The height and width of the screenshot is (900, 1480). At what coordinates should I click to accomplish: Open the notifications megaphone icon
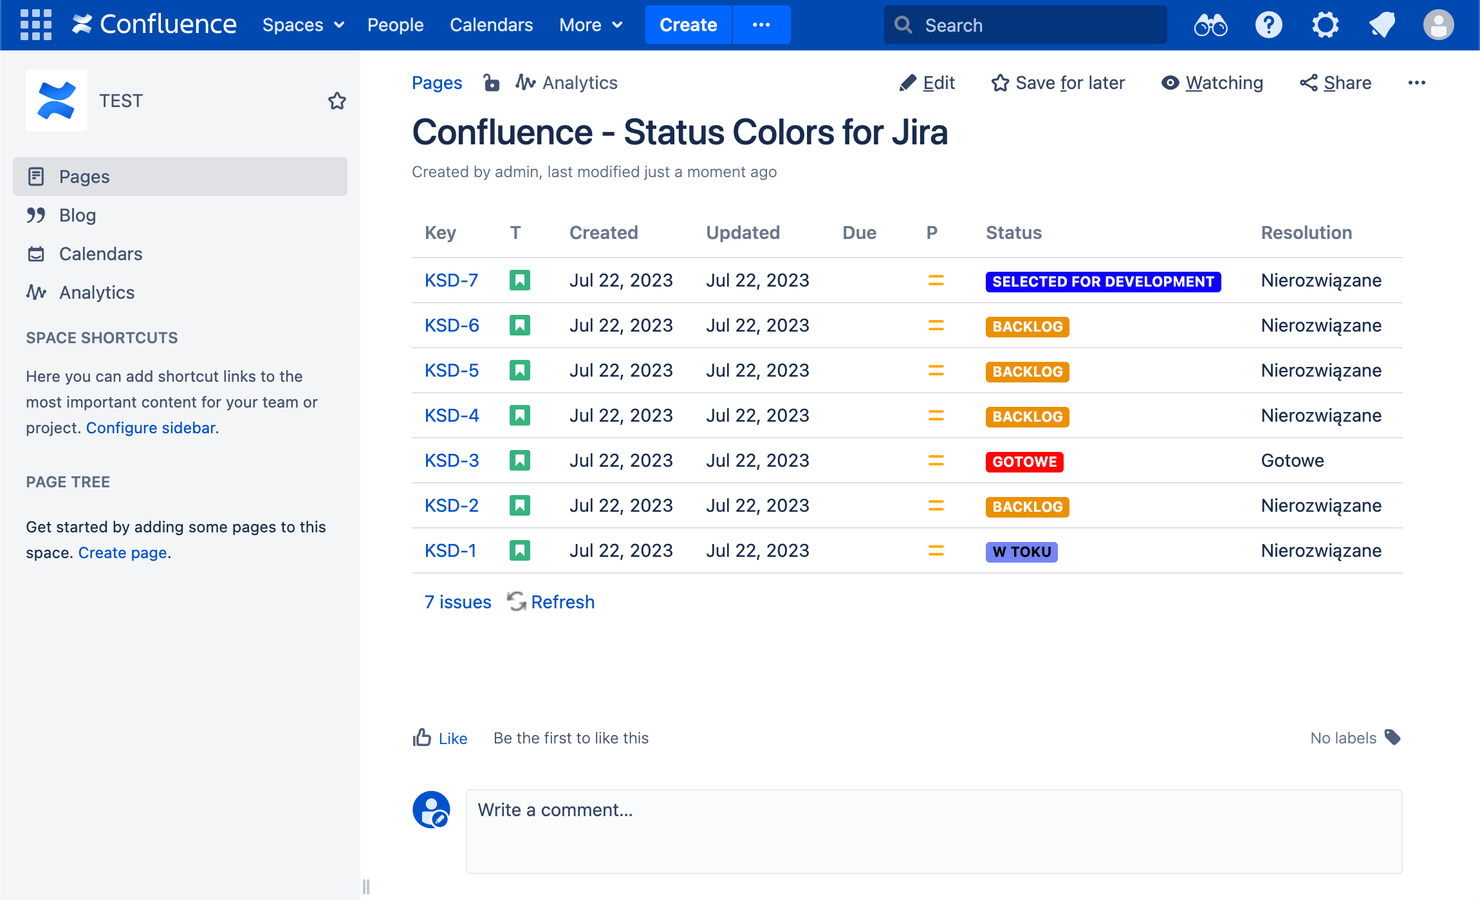click(1382, 25)
